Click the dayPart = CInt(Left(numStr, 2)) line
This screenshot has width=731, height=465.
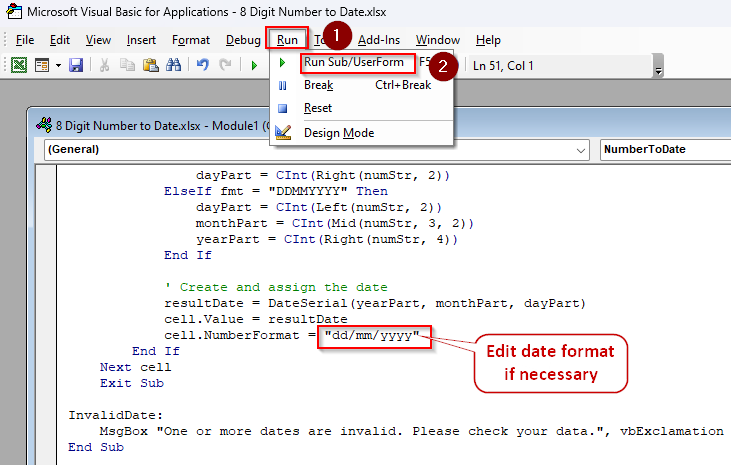[x=318, y=207]
